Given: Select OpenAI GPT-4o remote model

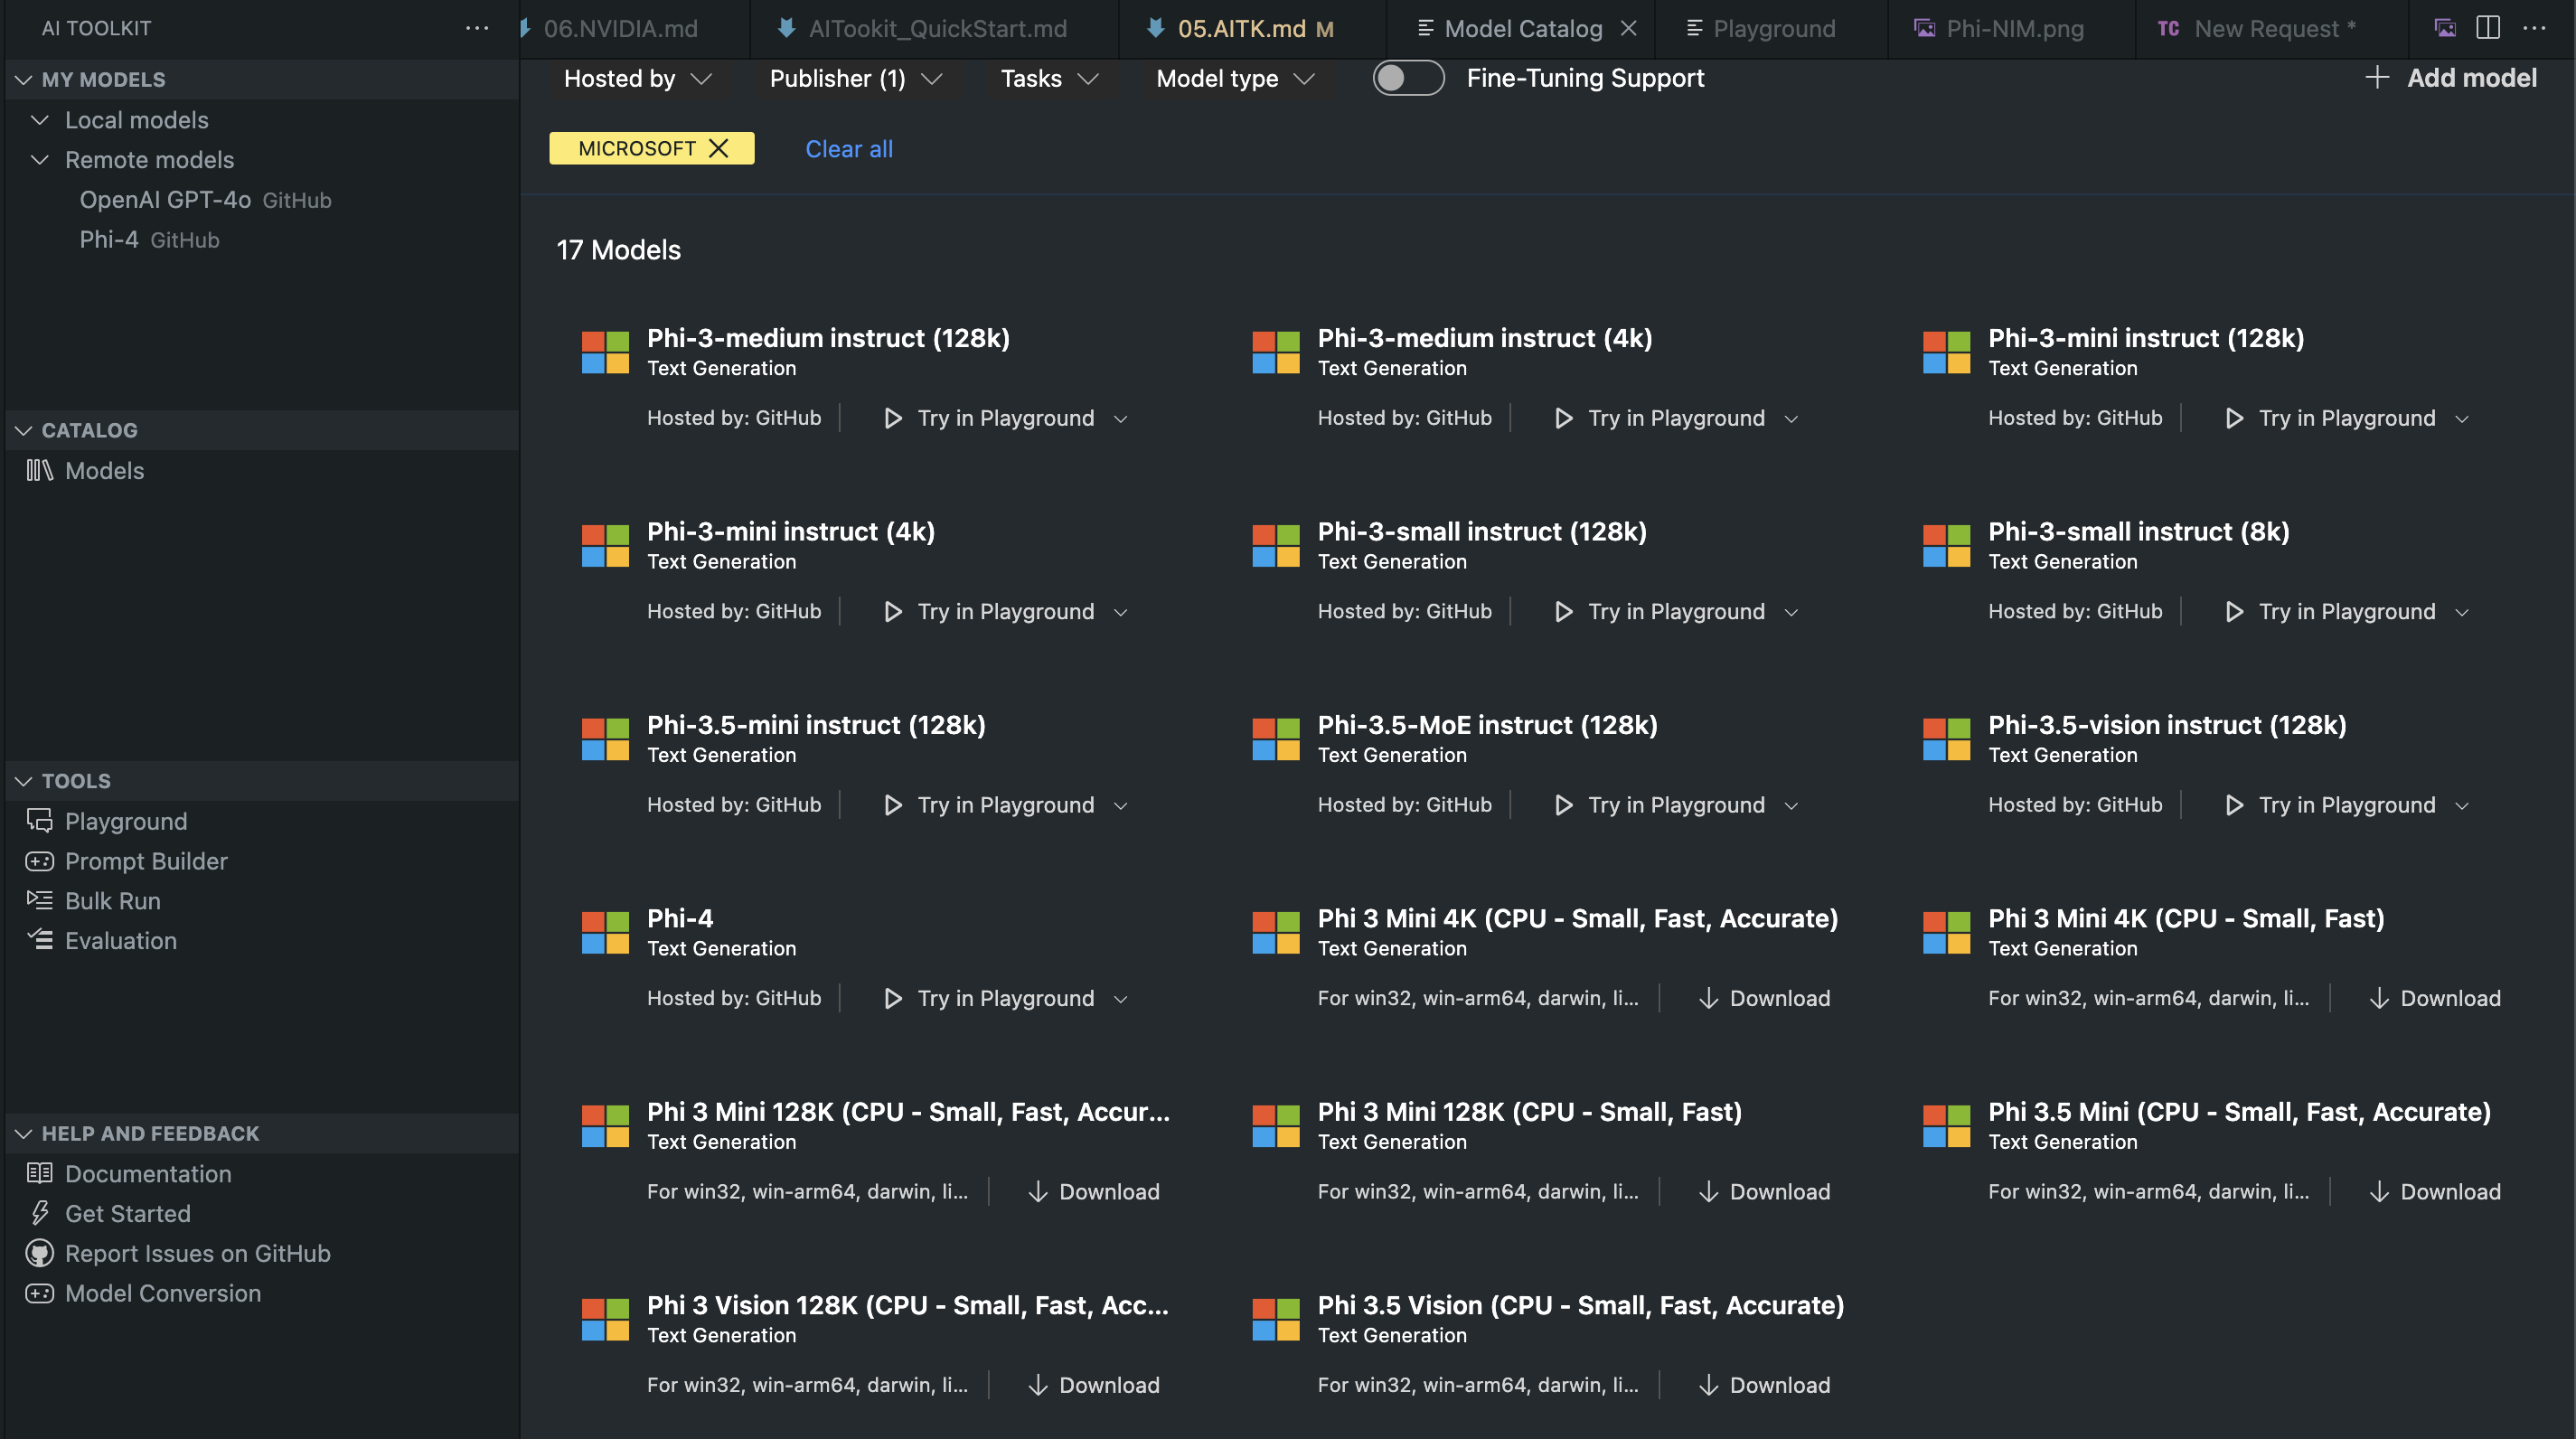Looking at the screenshot, I should tap(206, 200).
